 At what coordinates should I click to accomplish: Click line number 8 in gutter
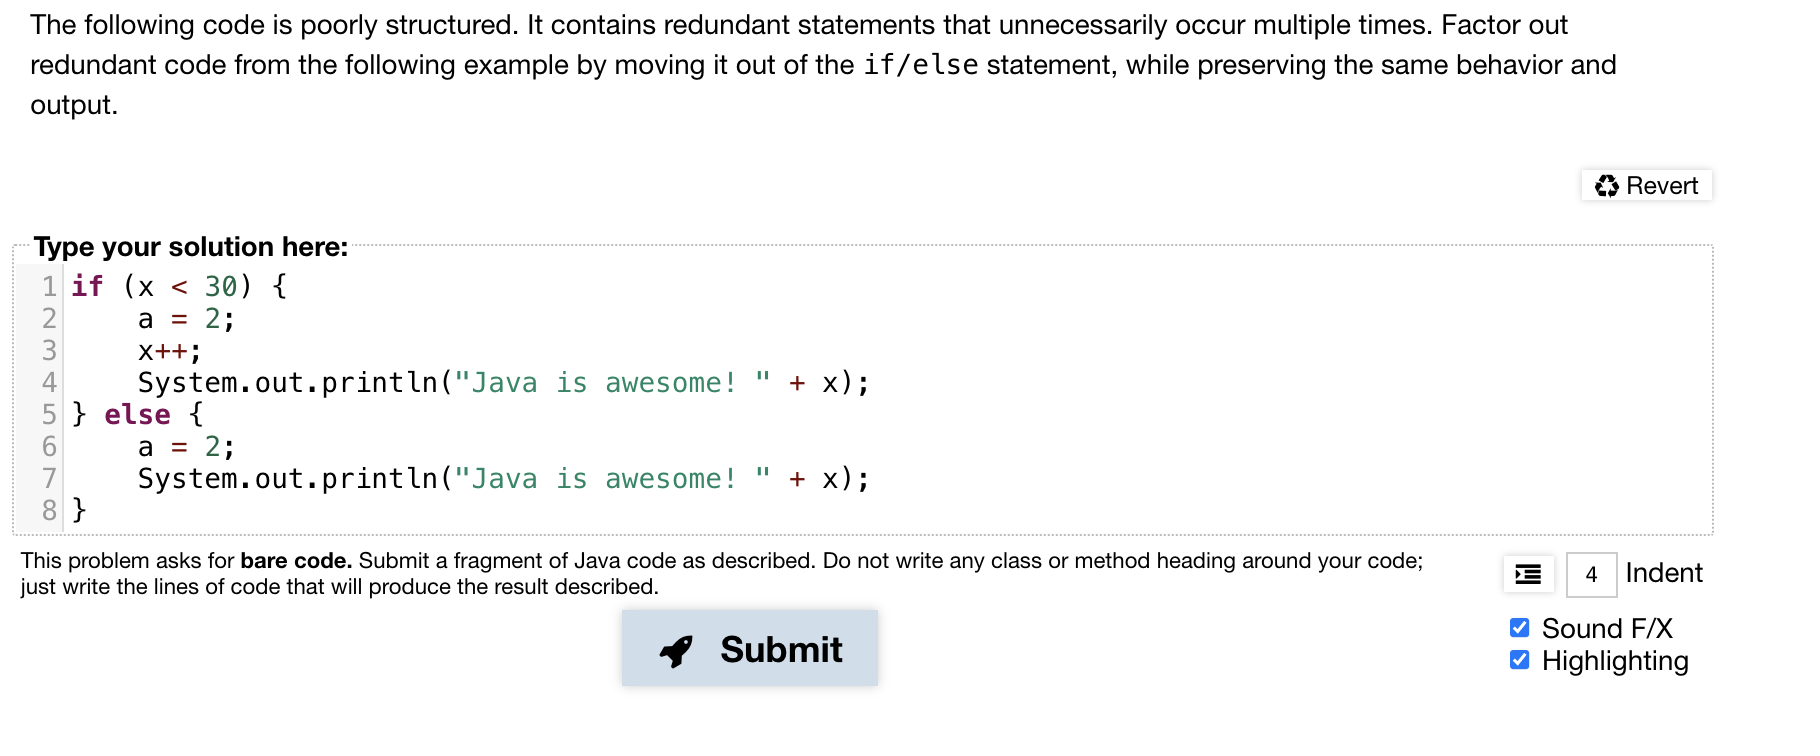[x=49, y=511]
